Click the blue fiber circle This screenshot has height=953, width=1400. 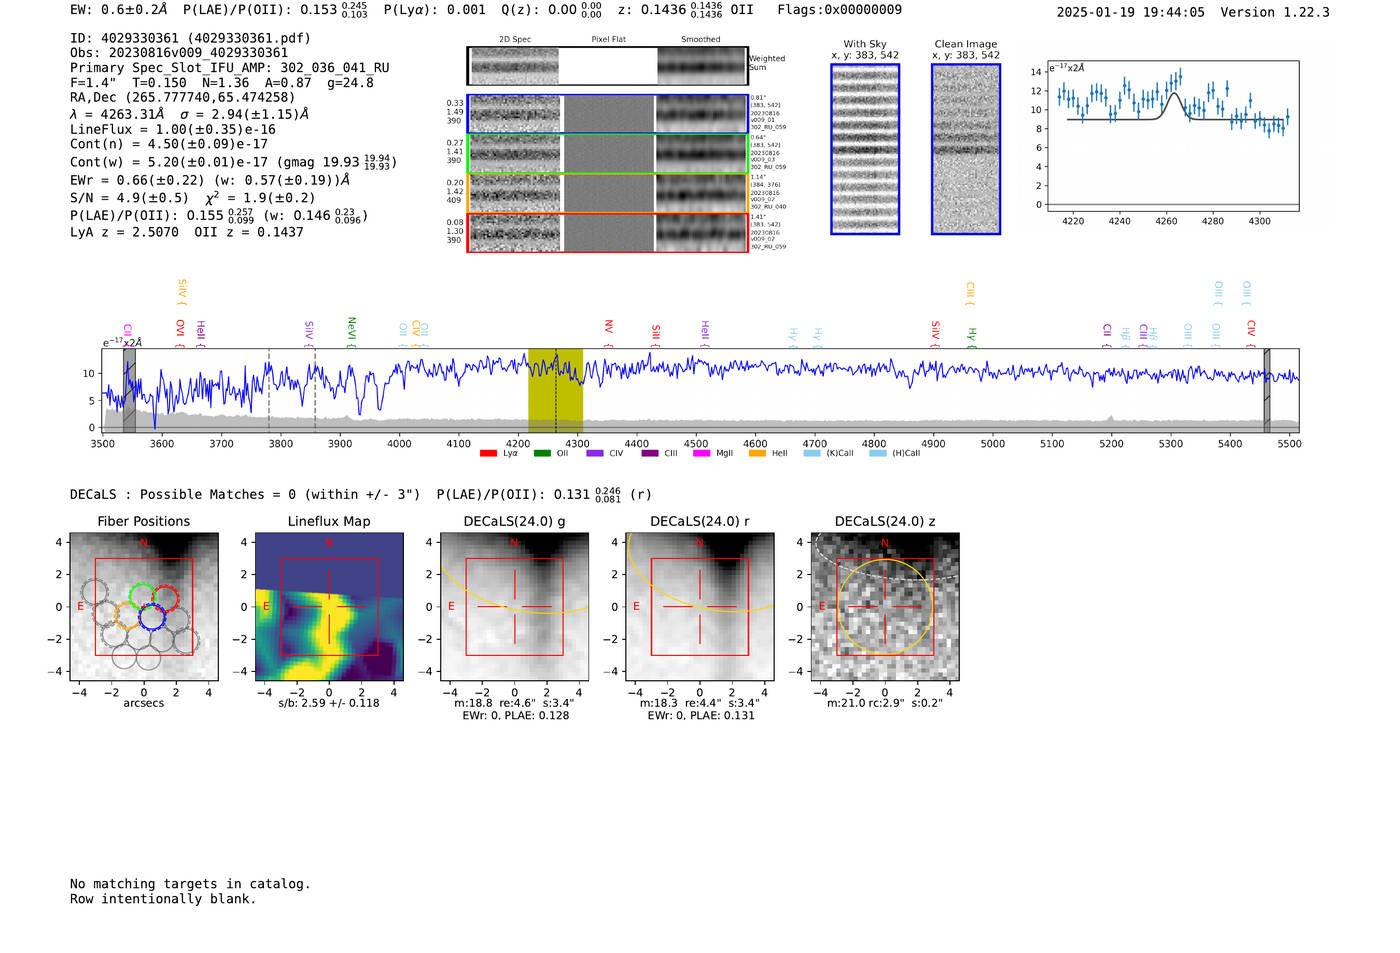tap(152, 617)
